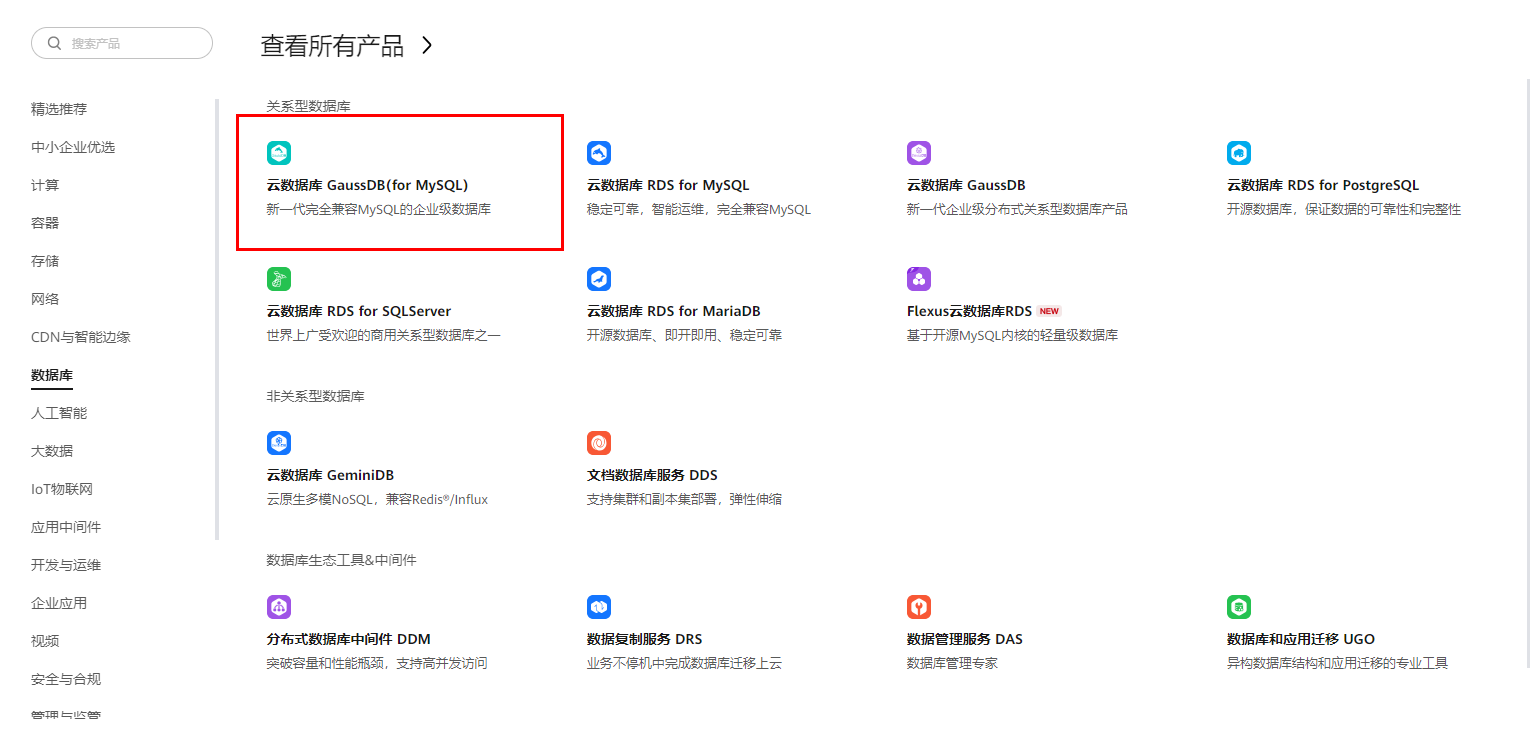Click the 云原生多模NoSQL，兼容Redis®/Influx description

click(x=377, y=500)
